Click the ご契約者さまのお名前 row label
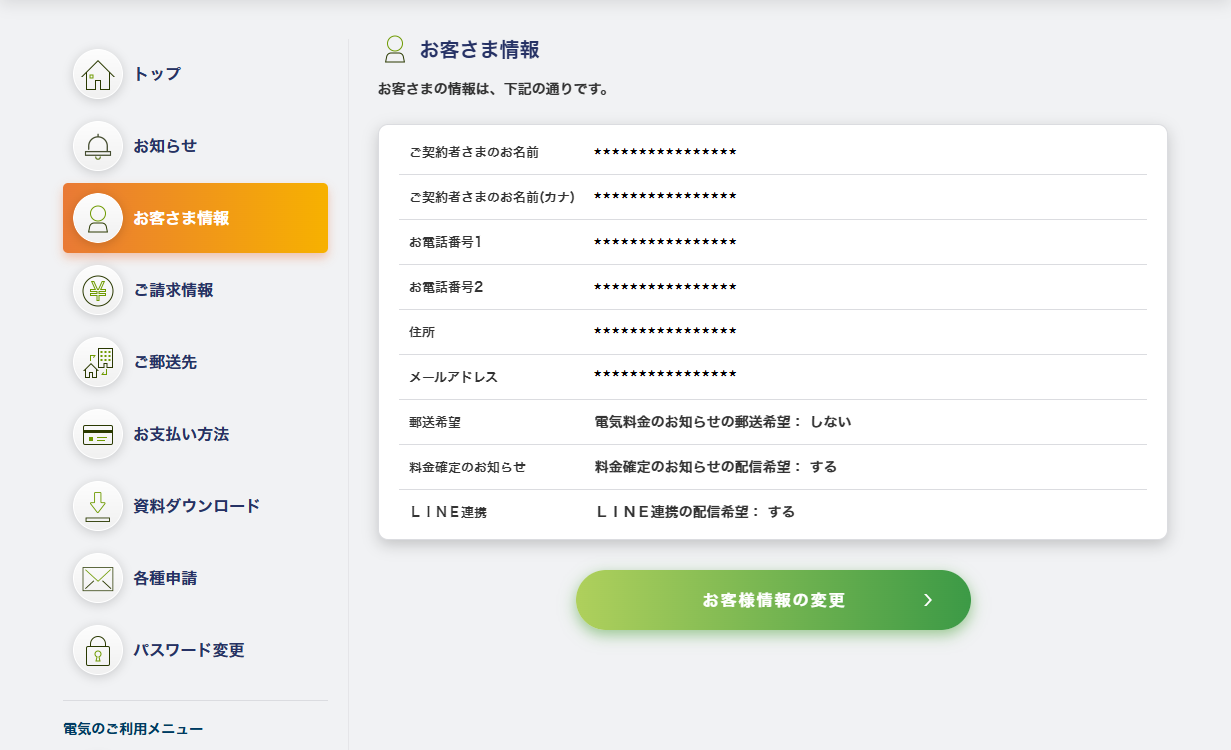The image size is (1231, 750). [474, 152]
